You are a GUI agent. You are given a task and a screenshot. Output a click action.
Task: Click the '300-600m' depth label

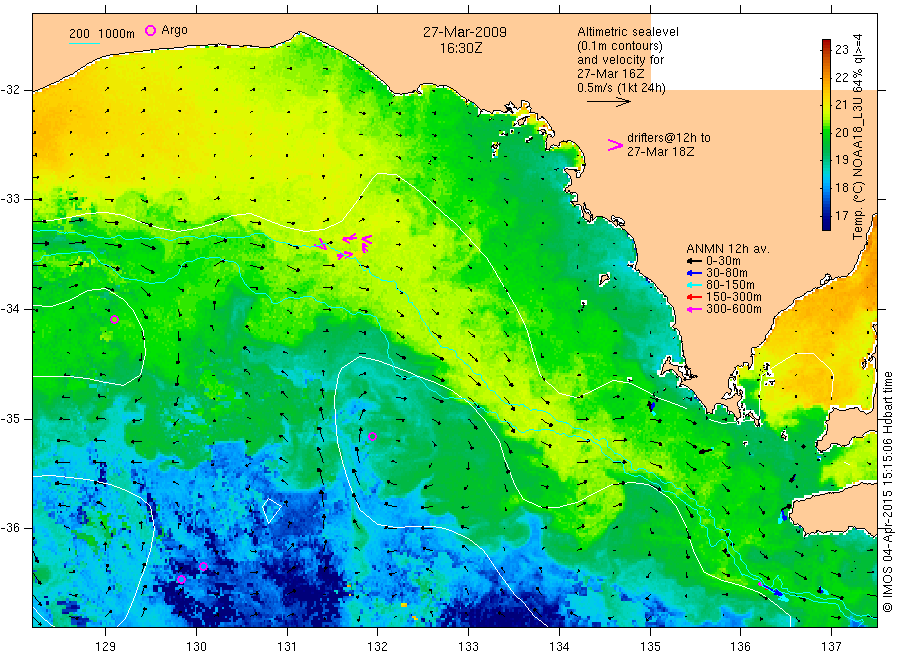734,309
